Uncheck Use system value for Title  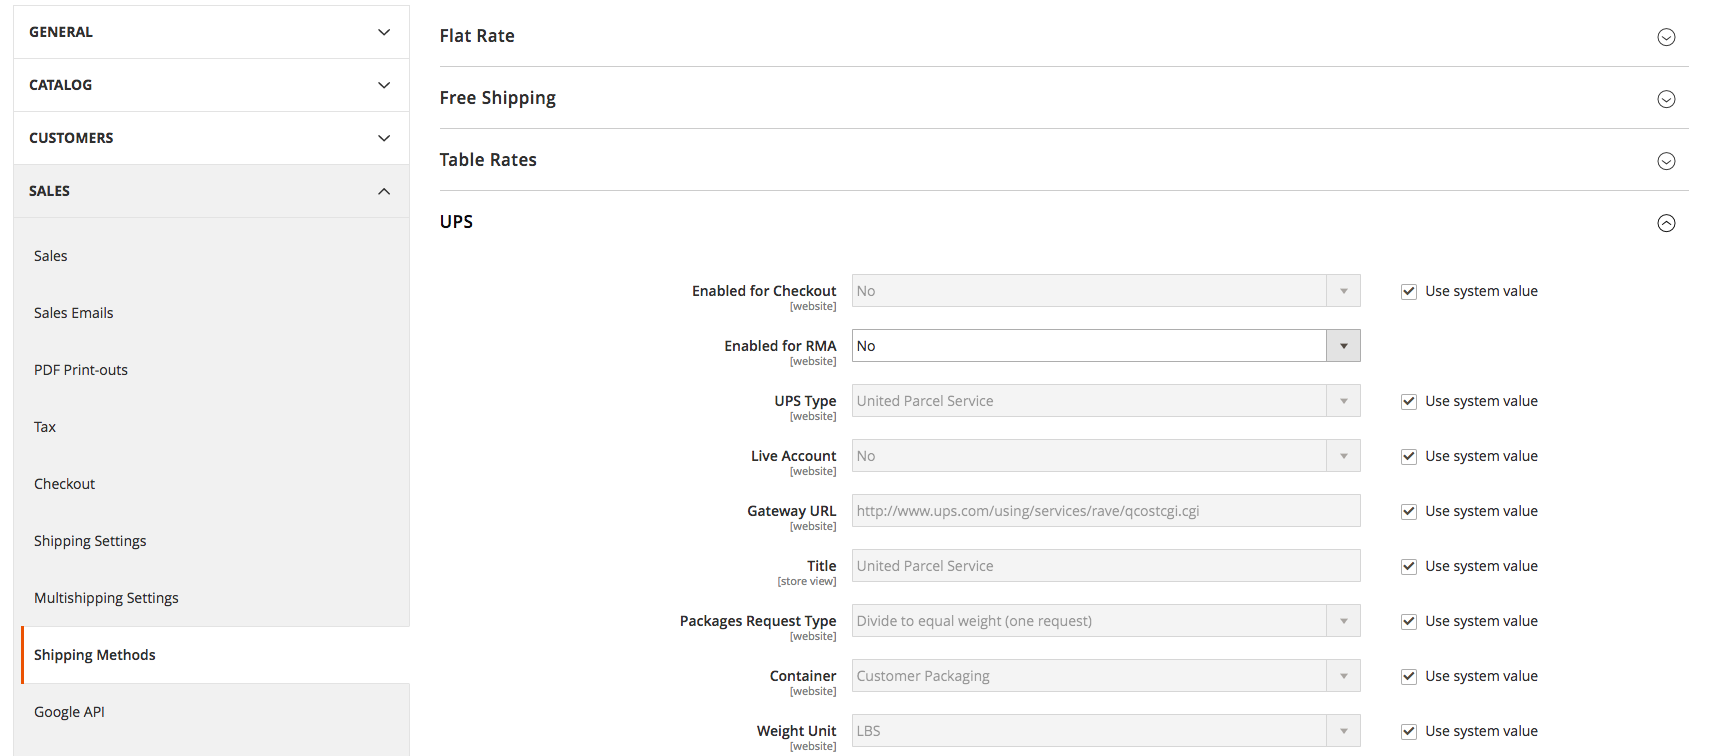click(x=1409, y=567)
